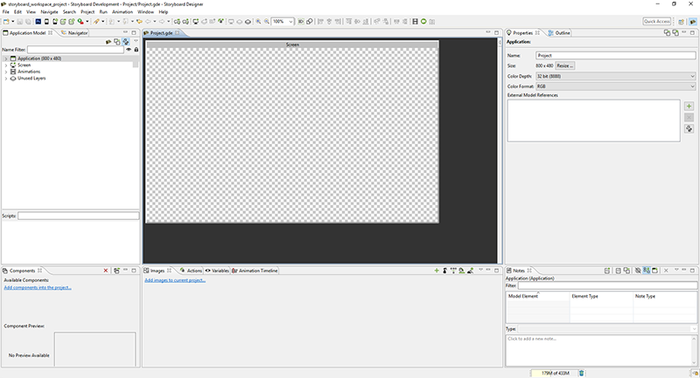This screenshot has width=700, height=378.
Task: Toggle link with editor in Application Model
Action: pos(126,42)
